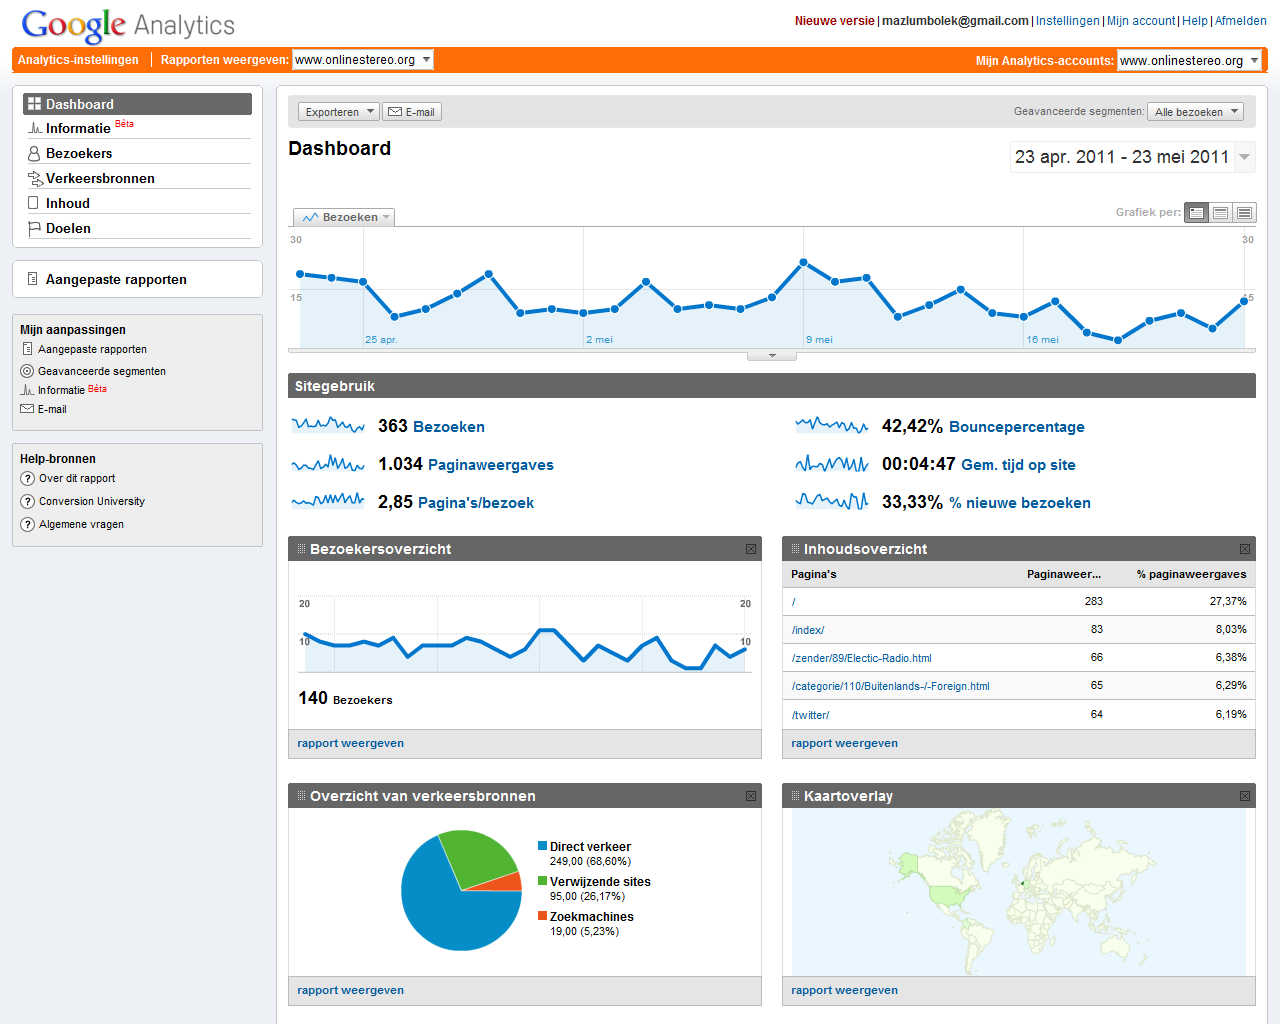The image size is (1280, 1024).
Task: Select Dashboard in the sidebar menu
Action: (x=137, y=104)
